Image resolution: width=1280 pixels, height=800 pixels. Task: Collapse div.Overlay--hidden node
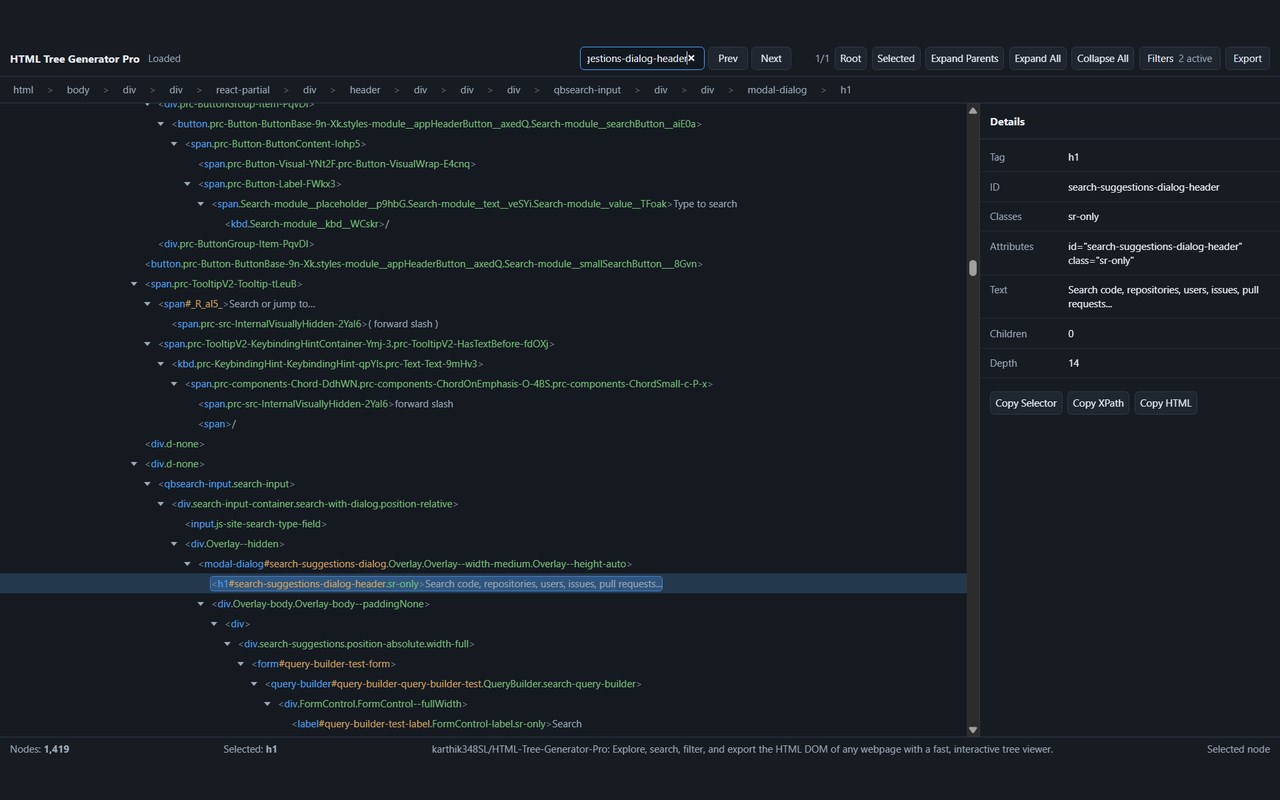pyautogui.click(x=174, y=544)
